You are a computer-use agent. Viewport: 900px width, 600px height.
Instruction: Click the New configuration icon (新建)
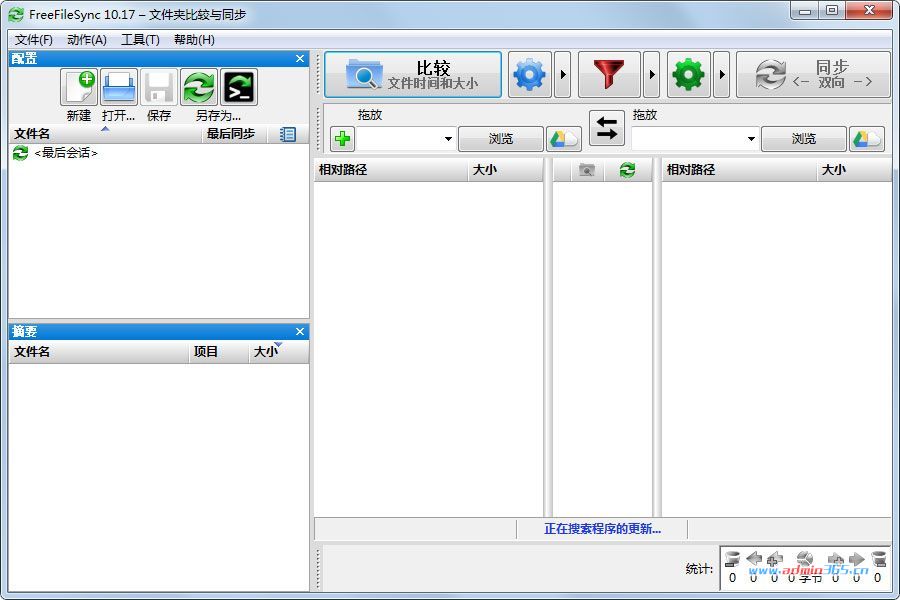click(79, 87)
